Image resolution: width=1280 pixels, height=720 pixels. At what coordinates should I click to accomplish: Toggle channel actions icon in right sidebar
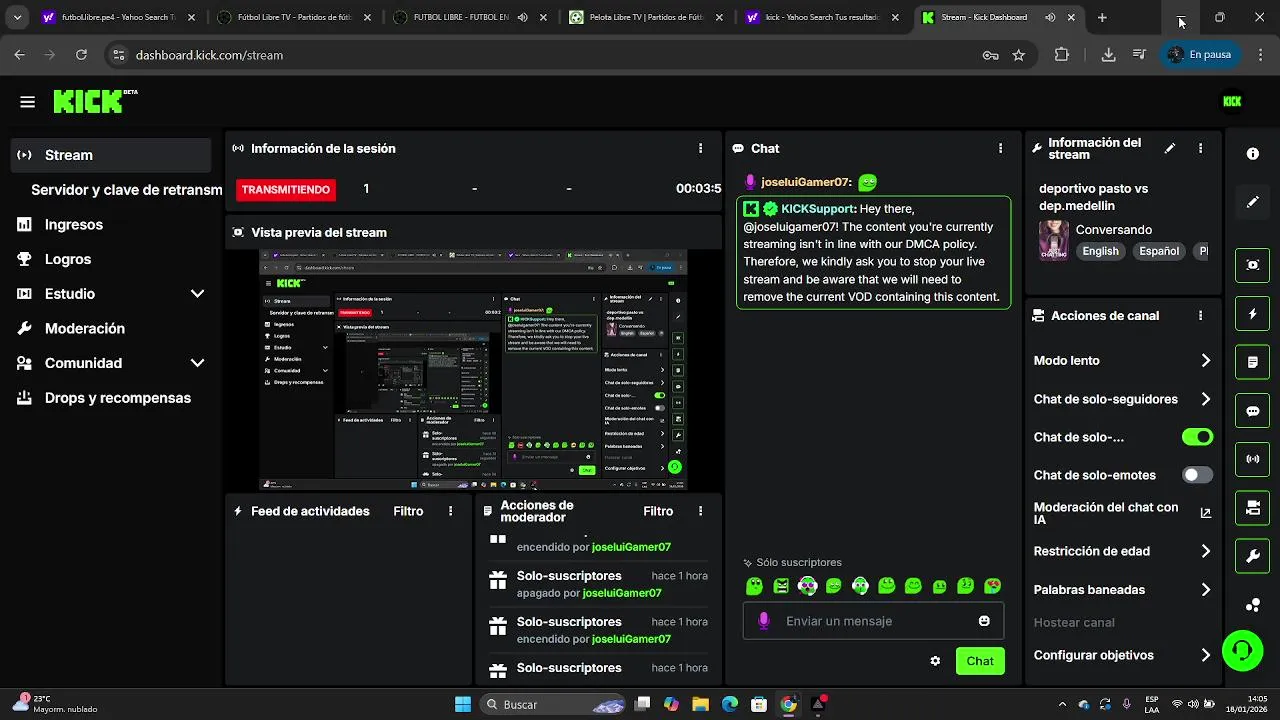(1253, 508)
